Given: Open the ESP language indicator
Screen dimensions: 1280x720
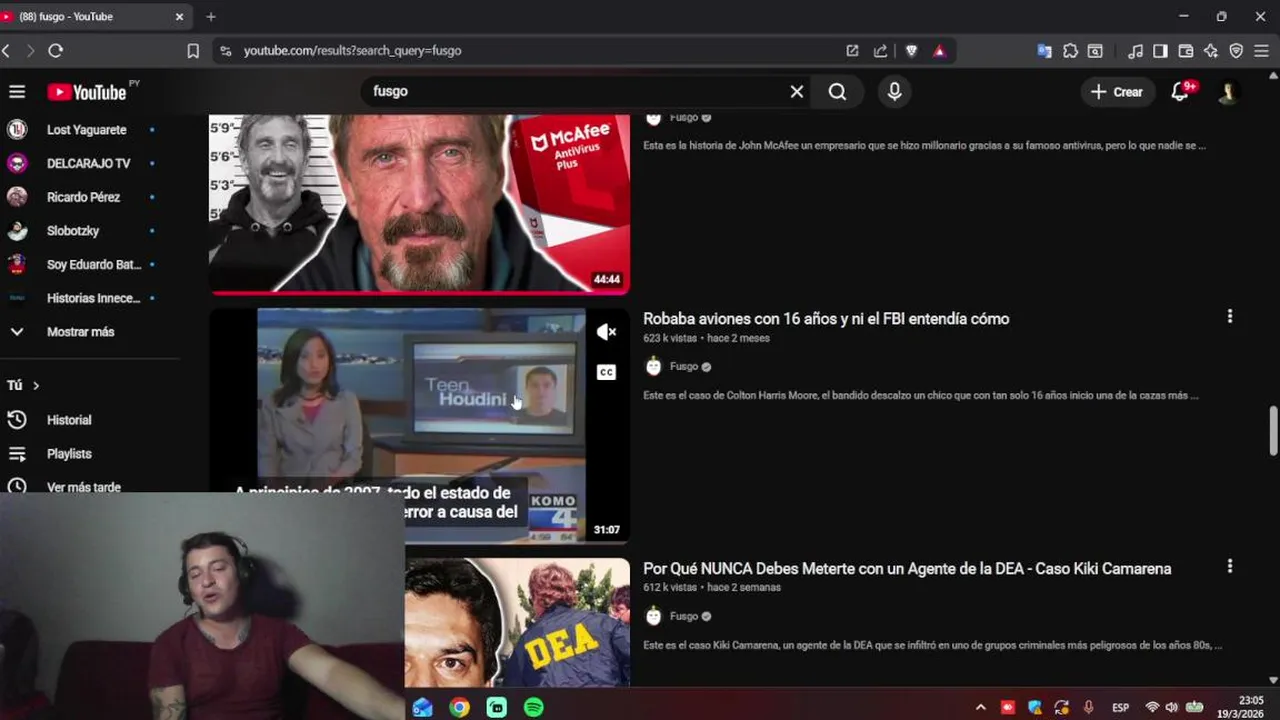Looking at the screenshot, I should click(1120, 708).
